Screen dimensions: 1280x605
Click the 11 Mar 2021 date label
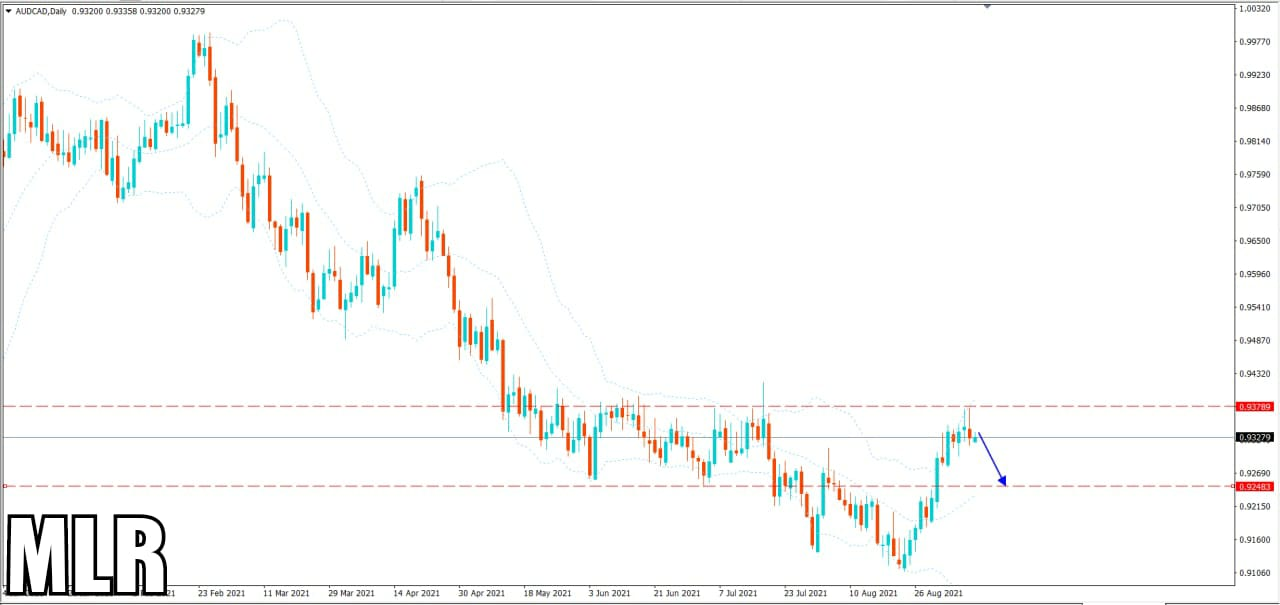(x=287, y=593)
